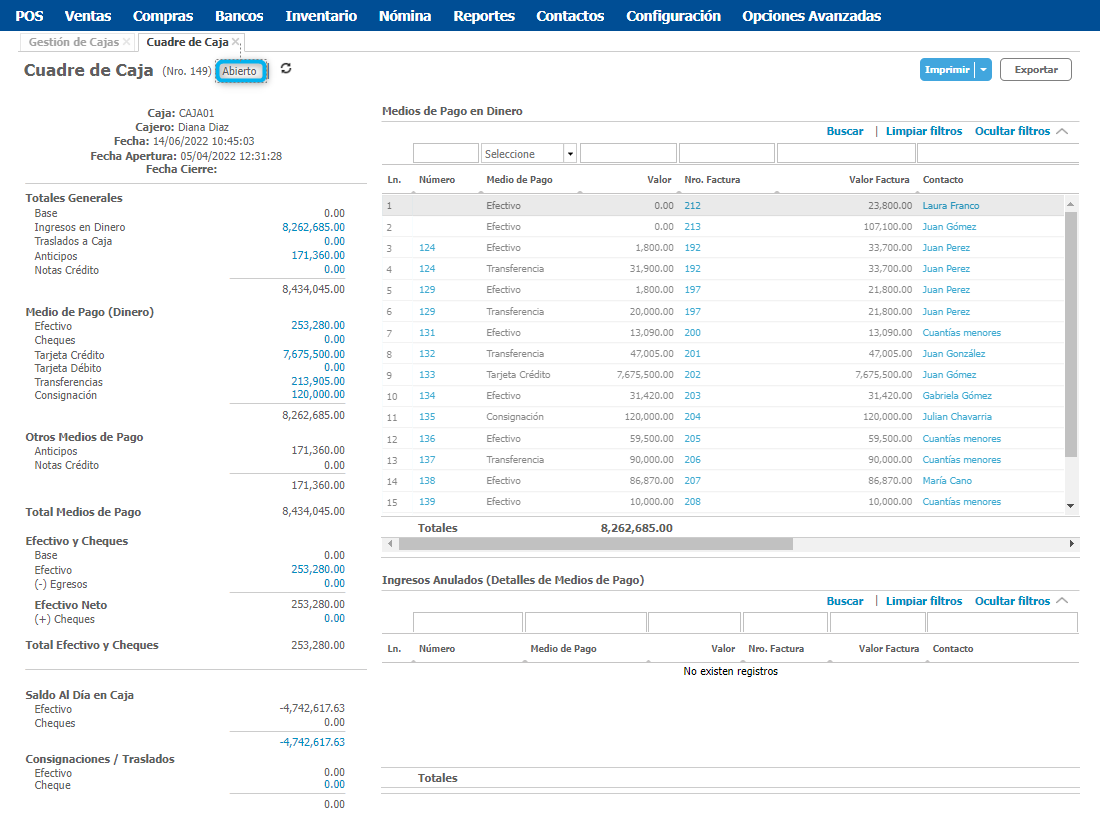
Task: Click the refresh icon beside Abierto status
Action: point(286,69)
